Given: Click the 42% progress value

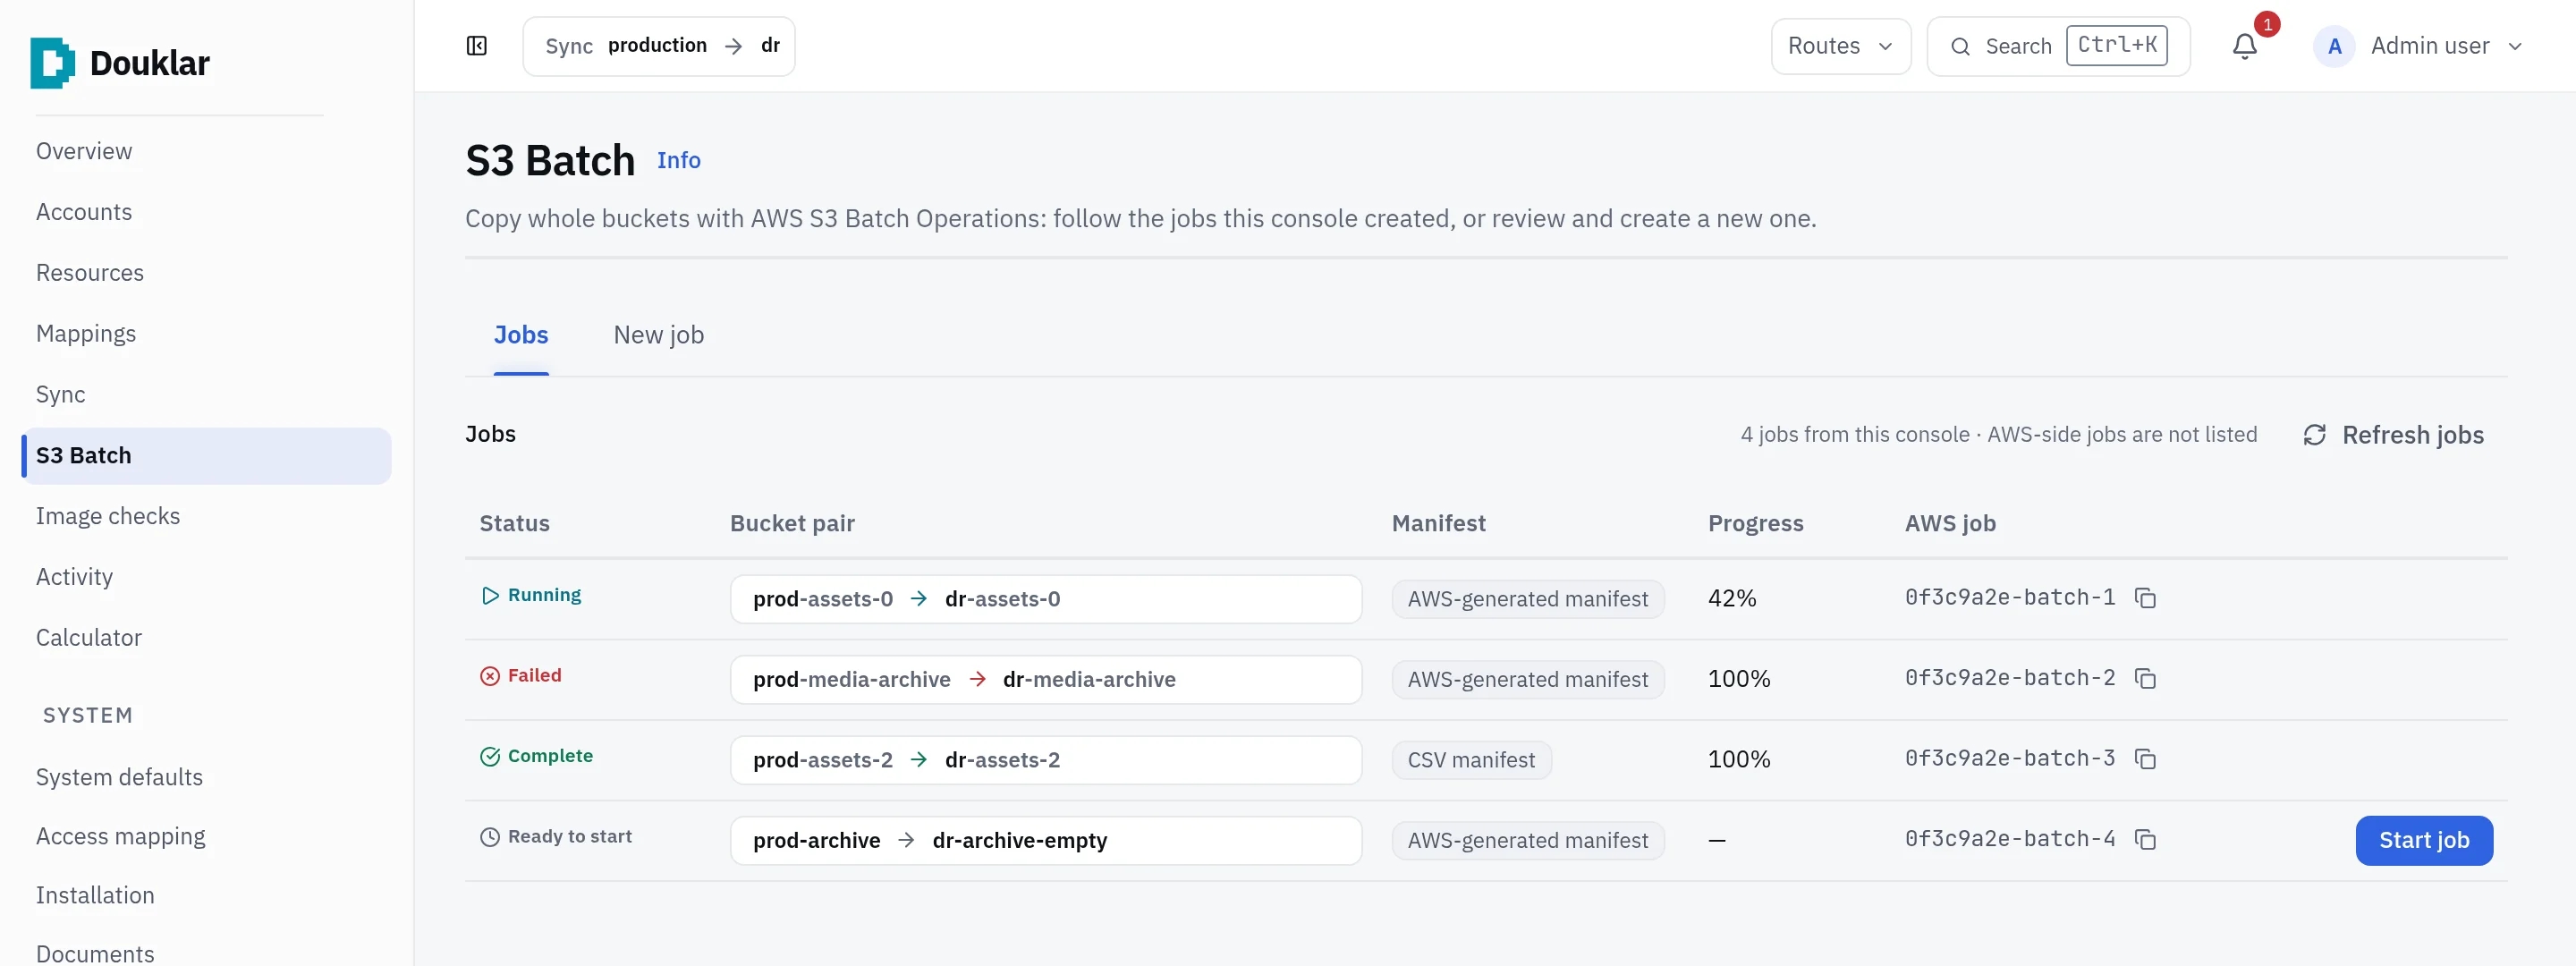Looking at the screenshot, I should tap(1731, 598).
